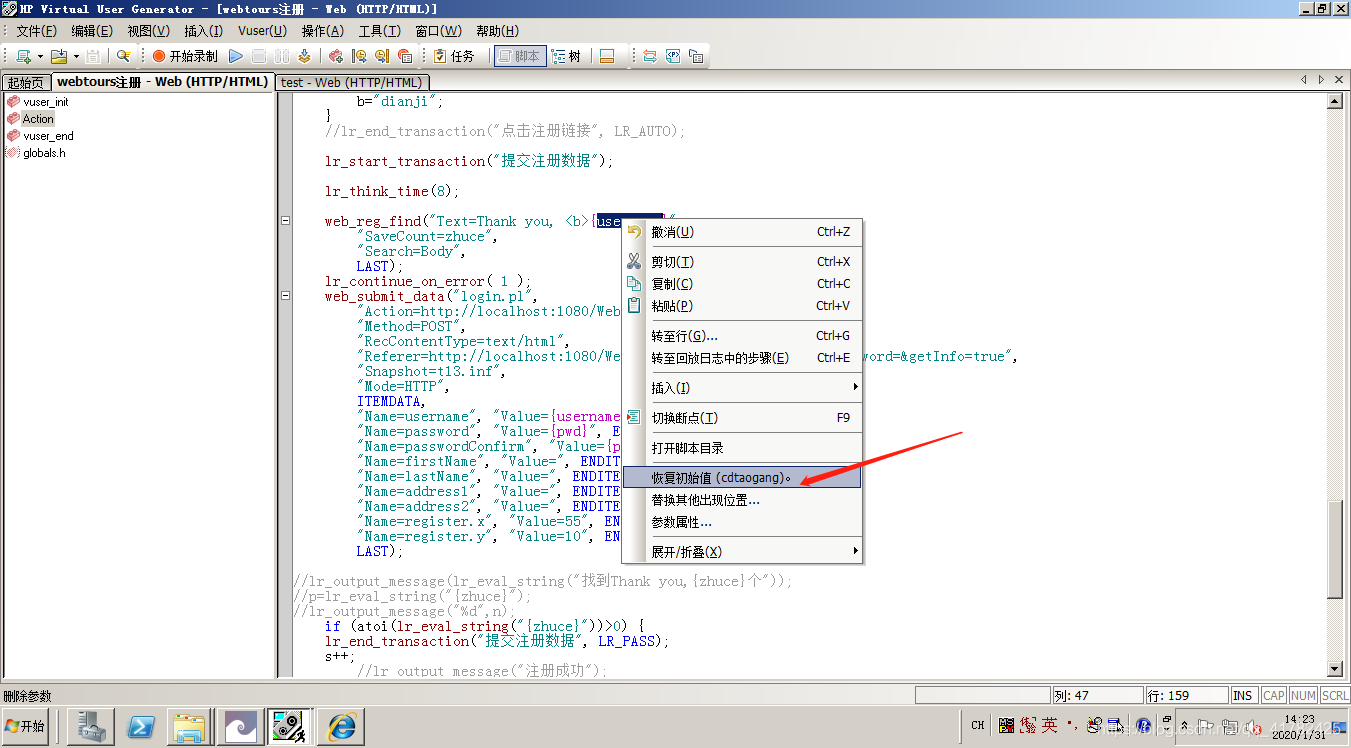Switch to test - Web (HTTP/HTML) tab
The width and height of the screenshot is (1351, 748).
point(353,82)
